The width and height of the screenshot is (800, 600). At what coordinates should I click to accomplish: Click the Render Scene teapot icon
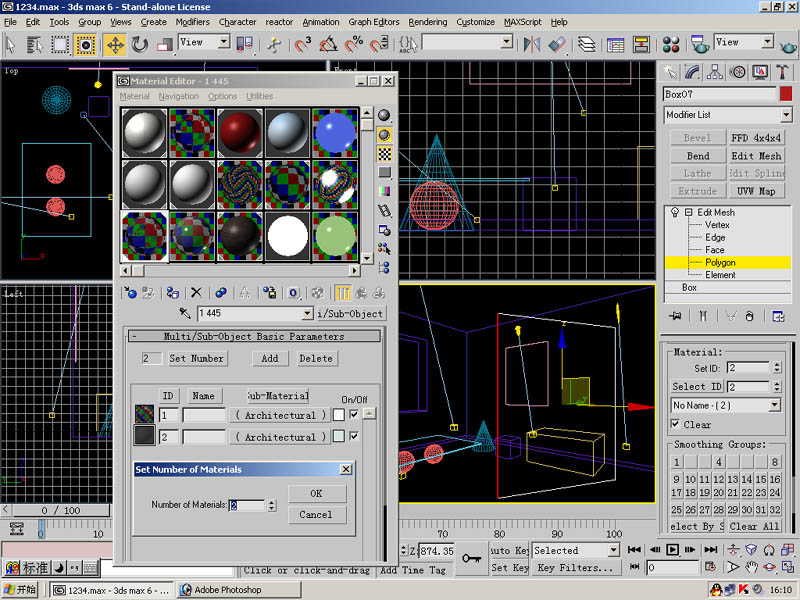tap(699, 45)
